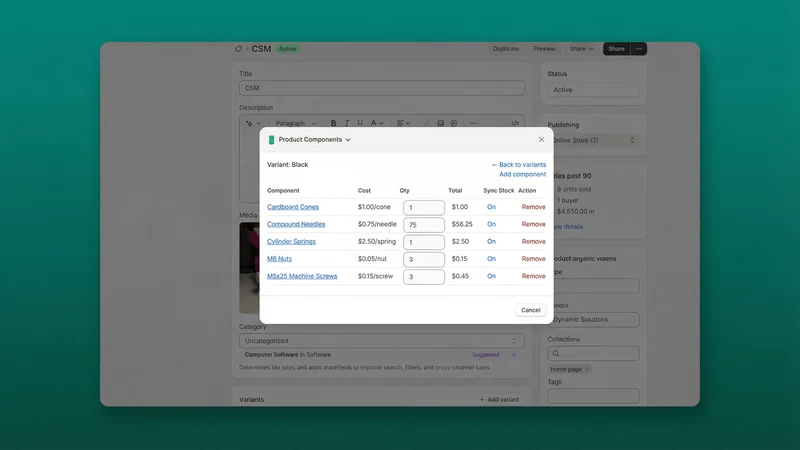Screen dimensions: 800x450
Task: Toggle italic in the description editor
Action: click(347, 123)
